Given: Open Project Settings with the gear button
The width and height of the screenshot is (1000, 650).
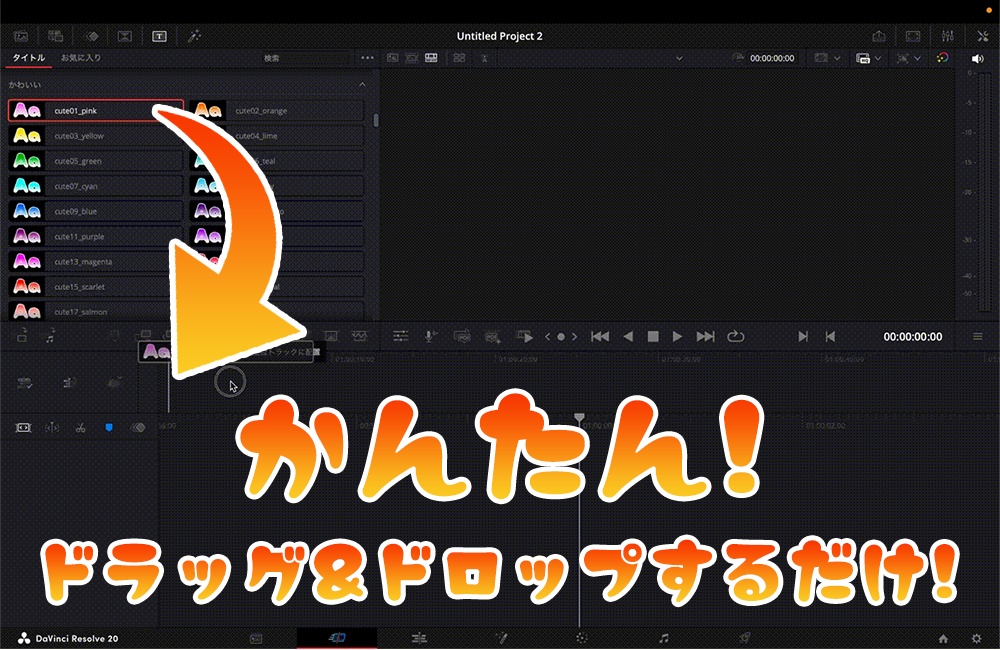Looking at the screenshot, I should [x=978, y=637].
